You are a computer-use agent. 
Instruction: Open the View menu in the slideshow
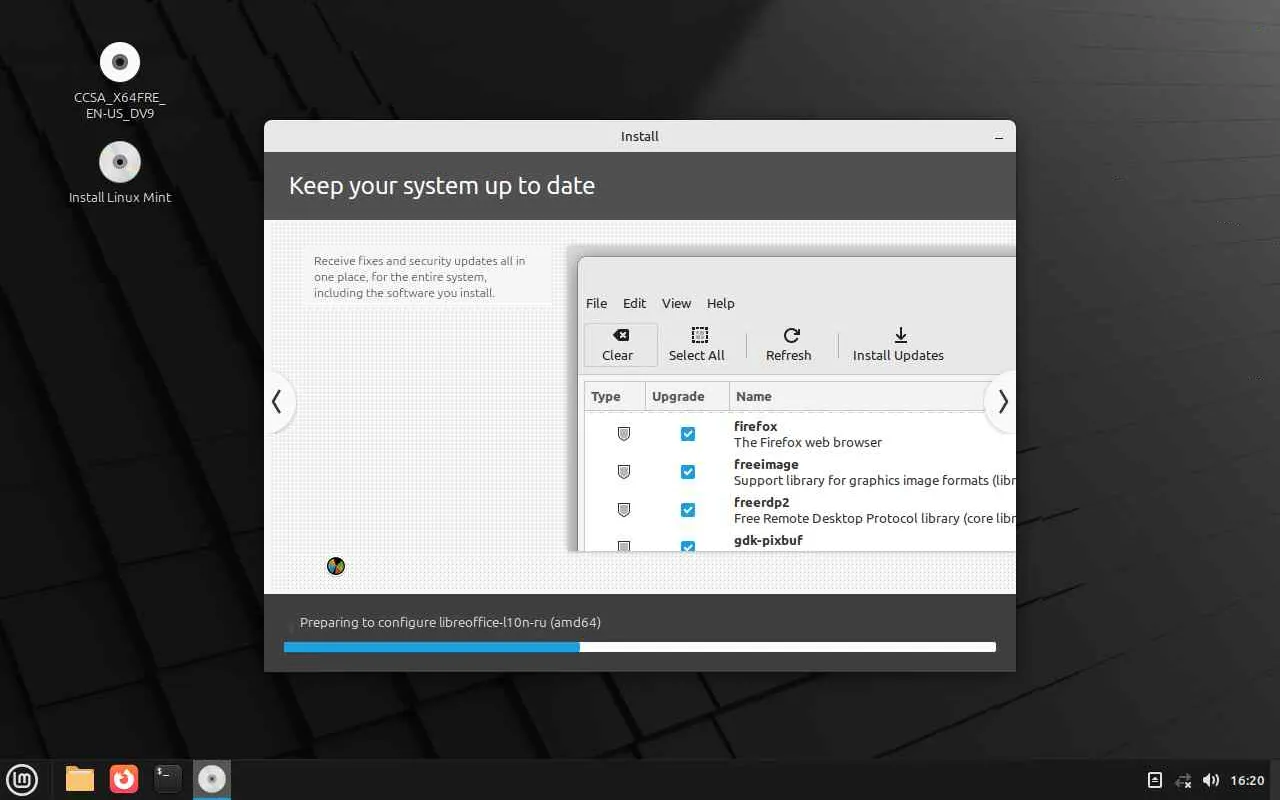[677, 303]
